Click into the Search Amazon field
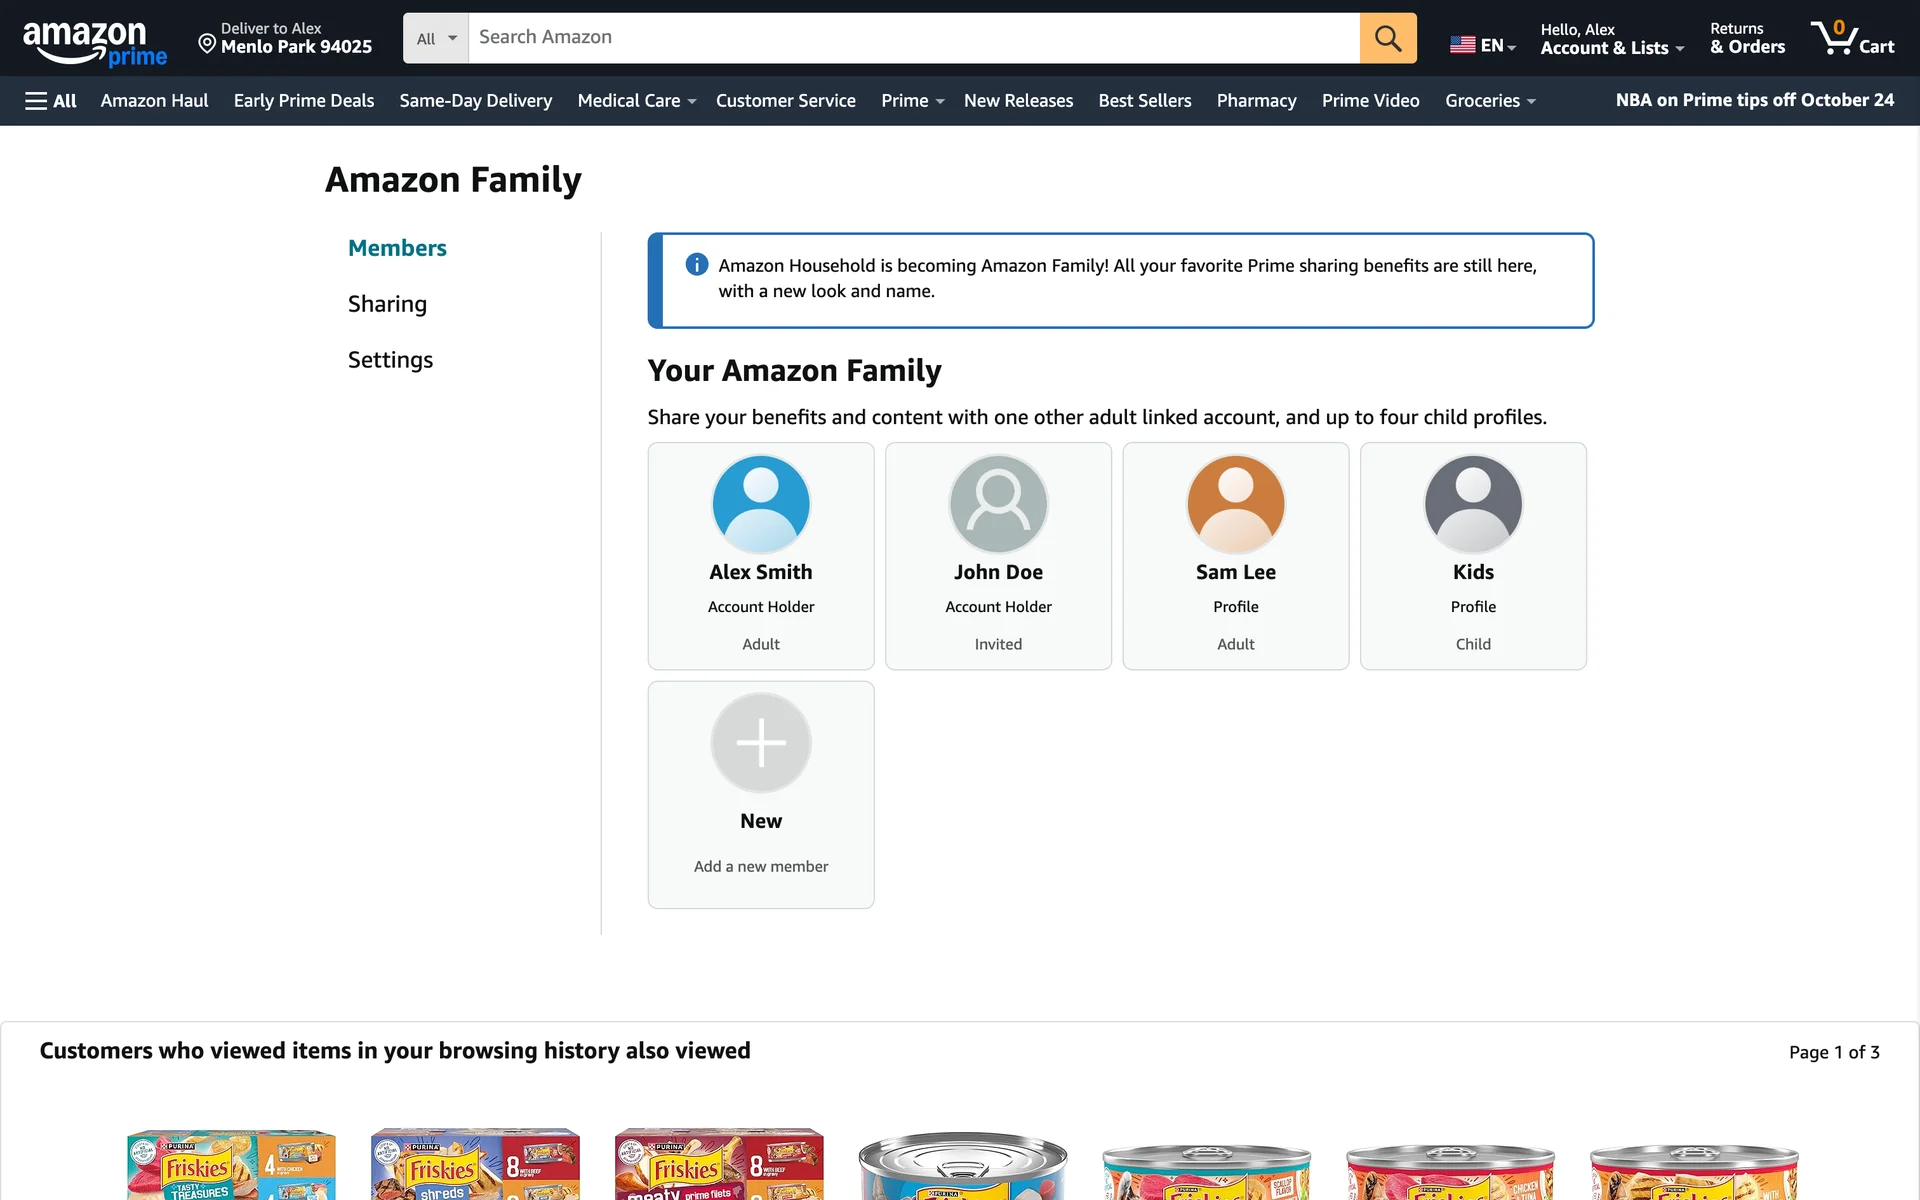Image resolution: width=1920 pixels, height=1200 pixels. (x=912, y=38)
